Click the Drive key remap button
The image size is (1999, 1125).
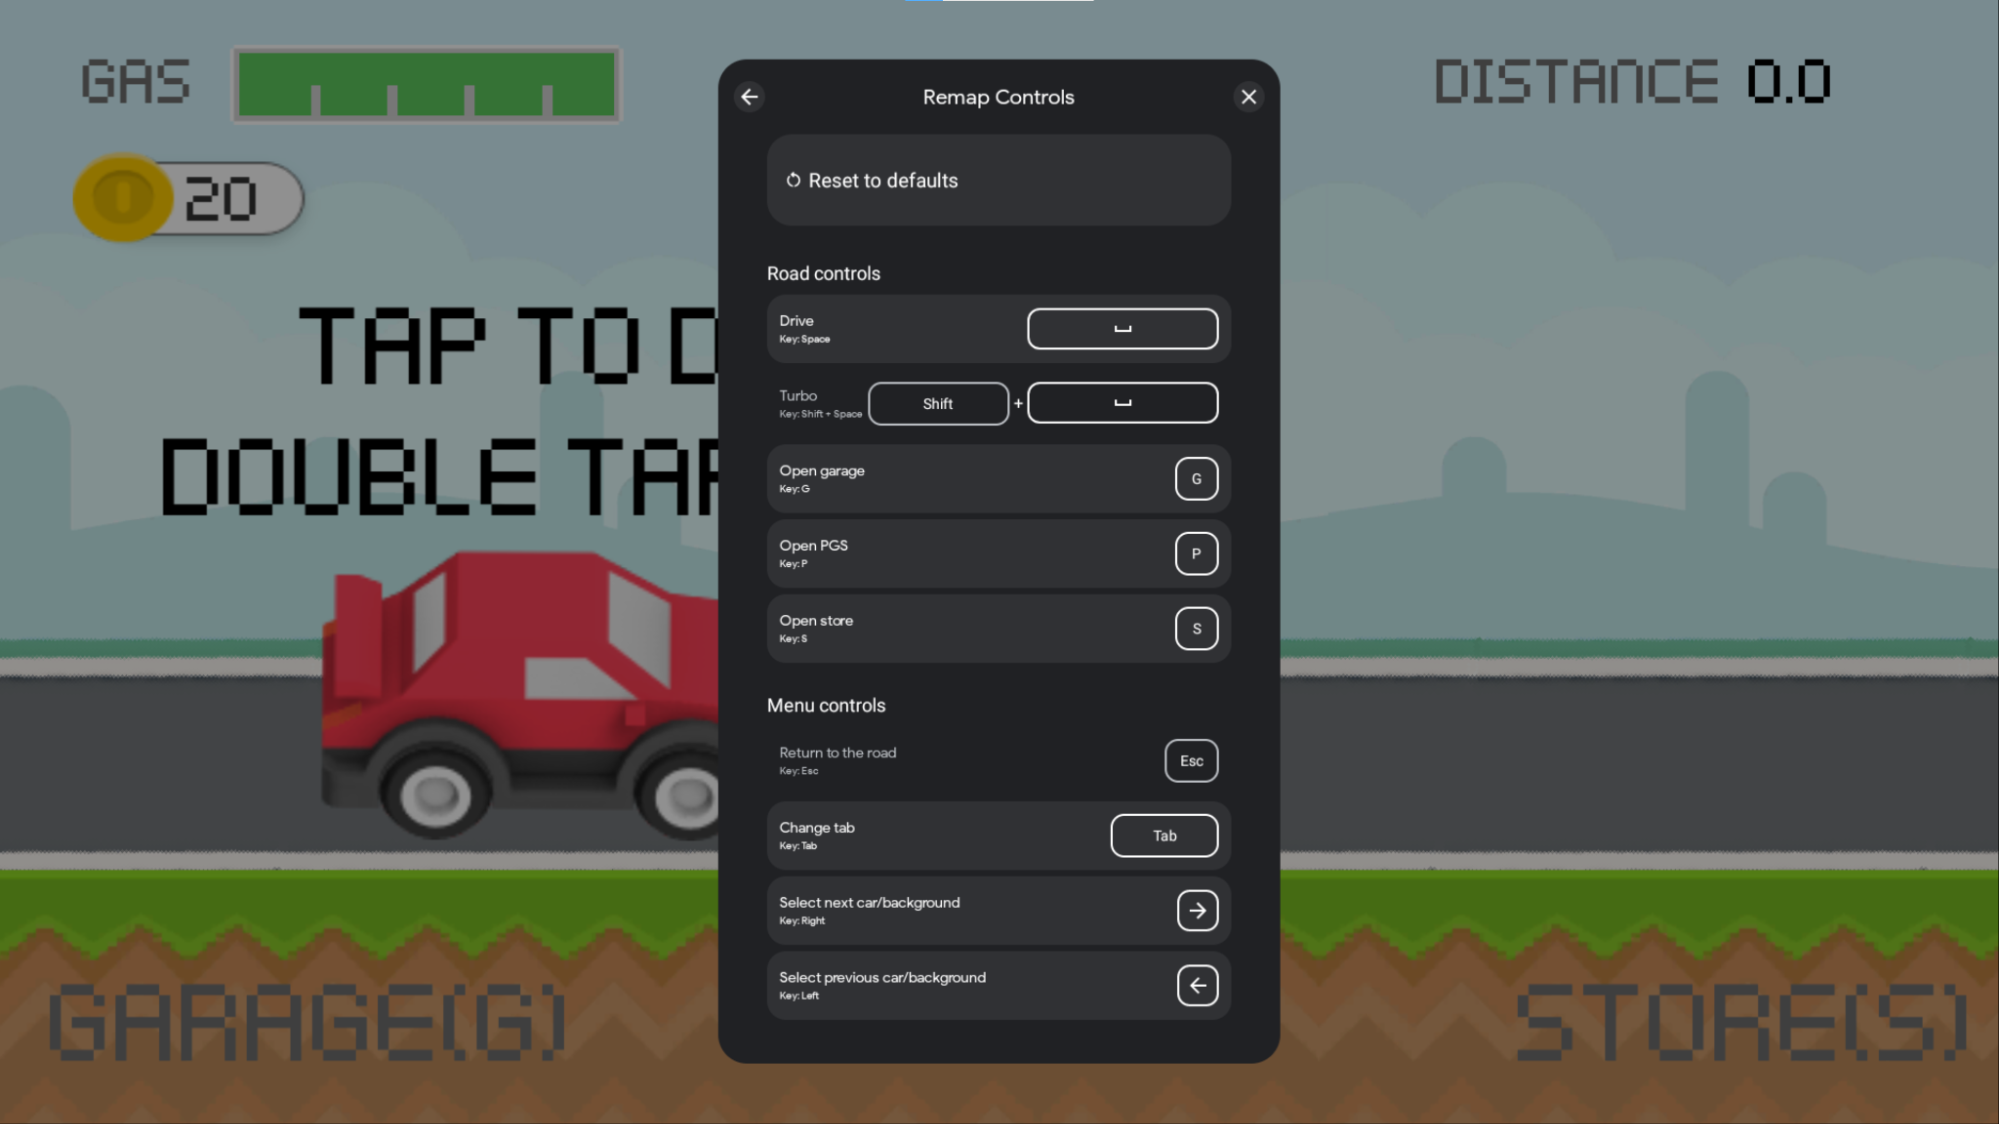[x=1122, y=328]
